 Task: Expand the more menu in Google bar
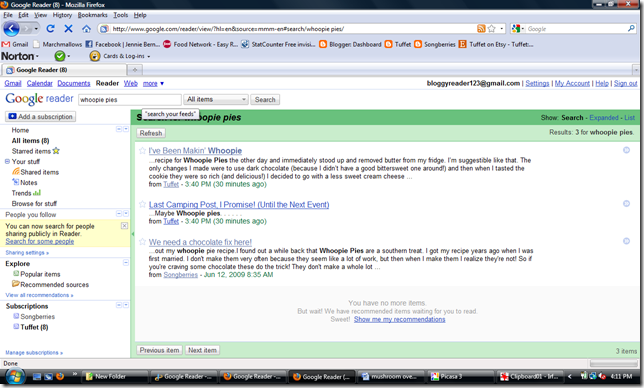[x=154, y=83]
